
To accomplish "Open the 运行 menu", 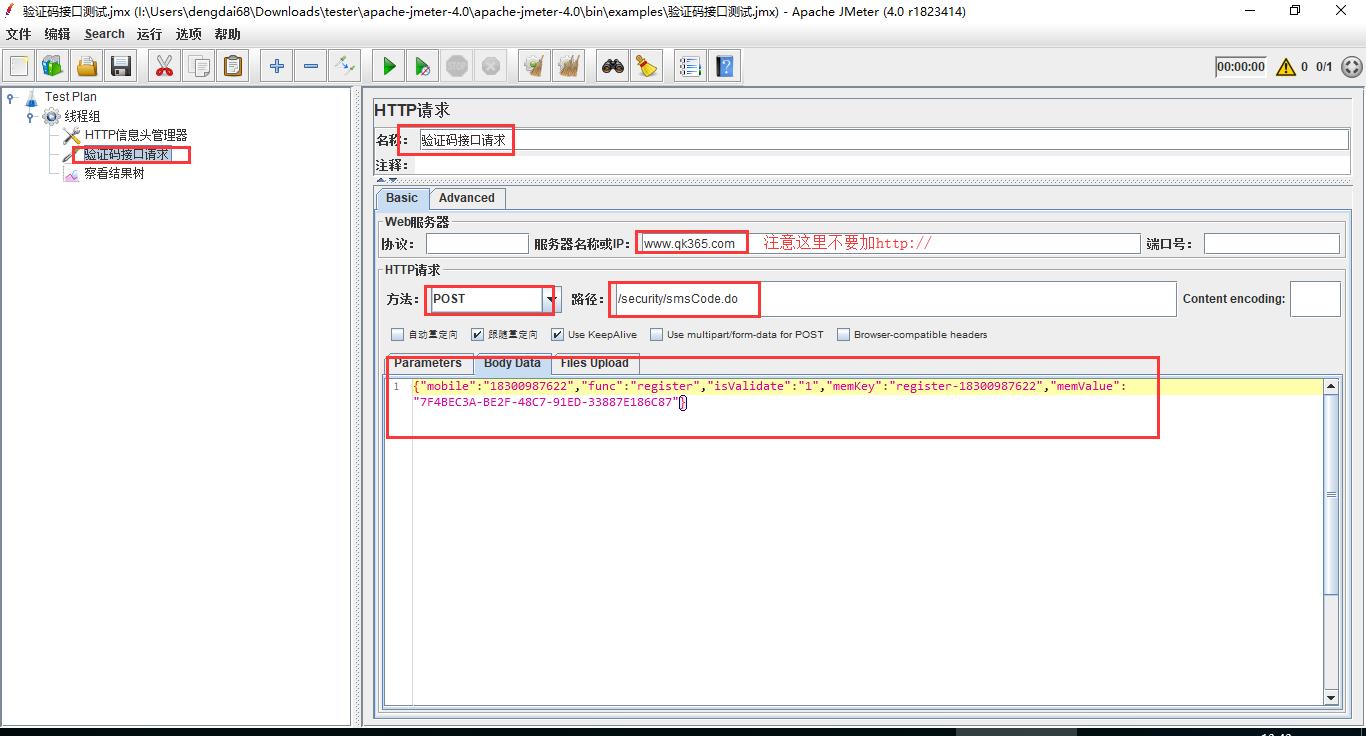I will point(149,34).
